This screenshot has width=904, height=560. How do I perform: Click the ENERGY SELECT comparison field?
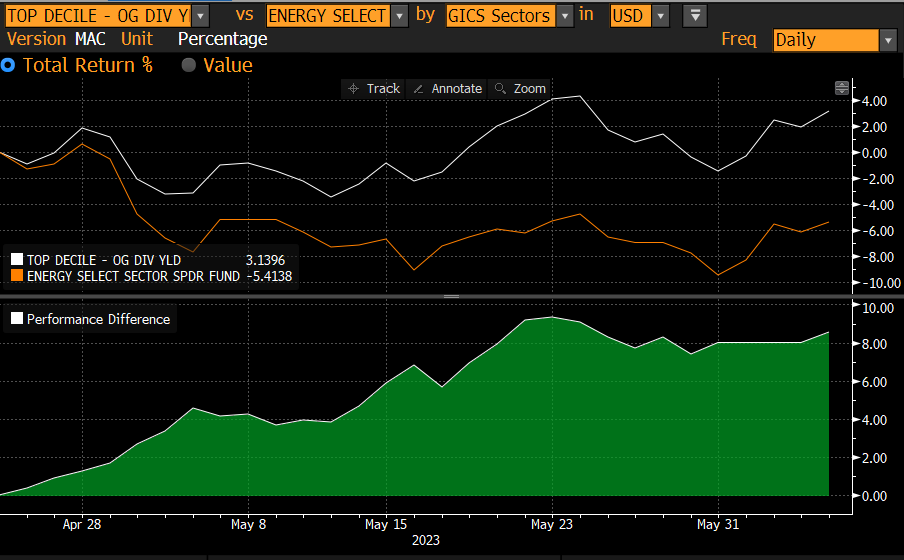[328, 16]
